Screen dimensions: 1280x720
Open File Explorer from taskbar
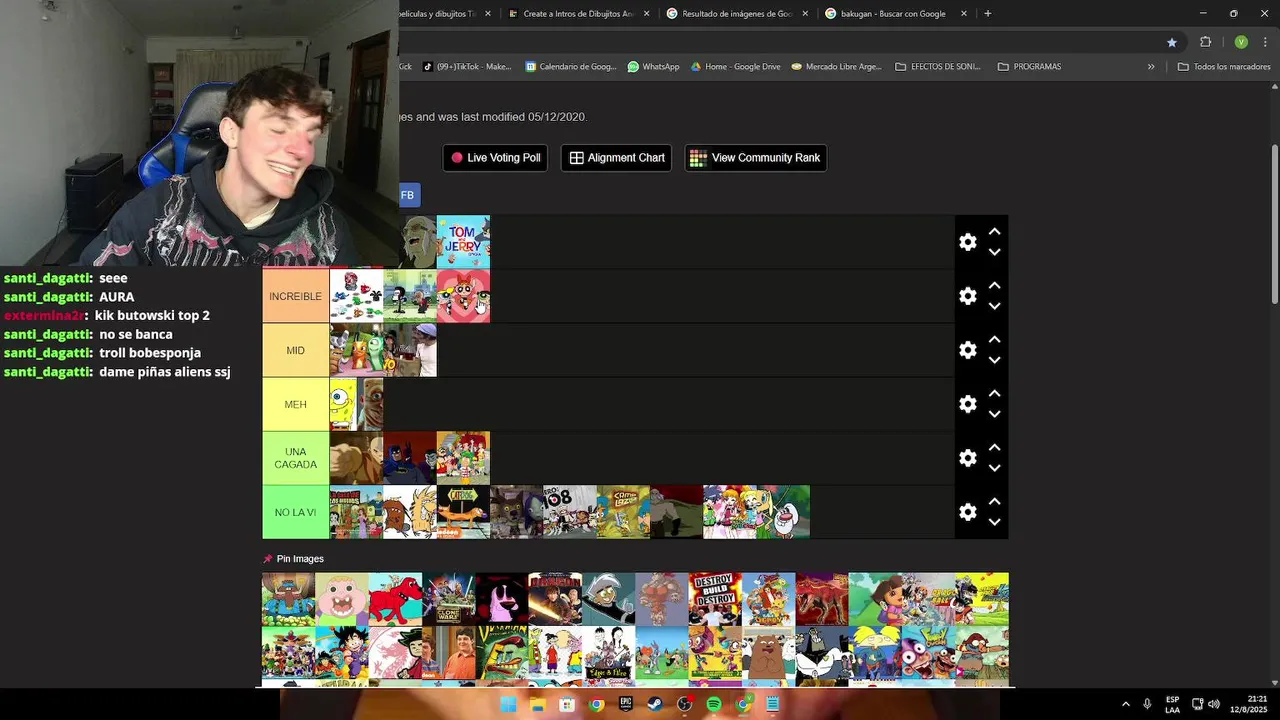pyautogui.click(x=537, y=704)
